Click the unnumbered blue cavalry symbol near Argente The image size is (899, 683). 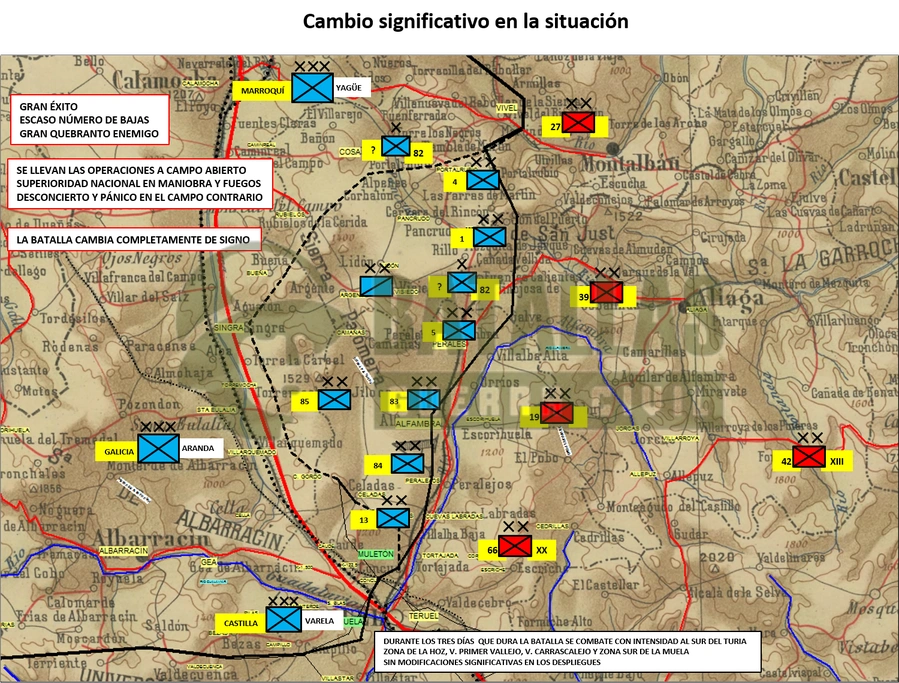point(376,286)
